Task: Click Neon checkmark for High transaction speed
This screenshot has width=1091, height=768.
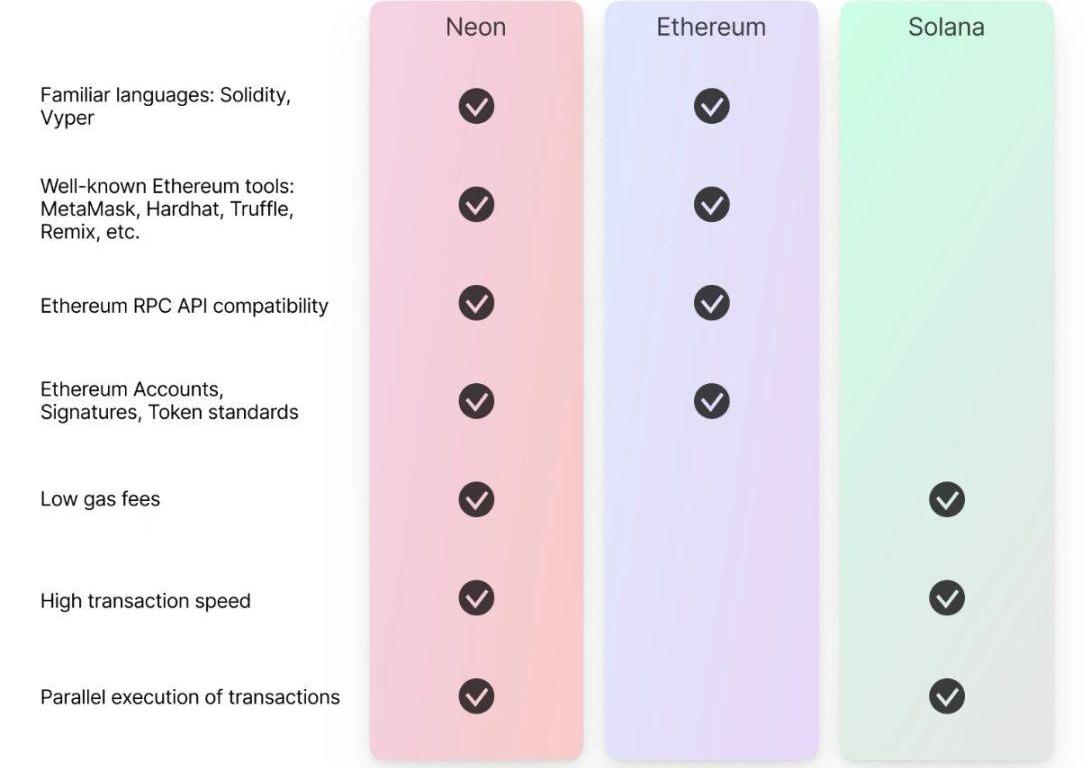Action: 476,598
